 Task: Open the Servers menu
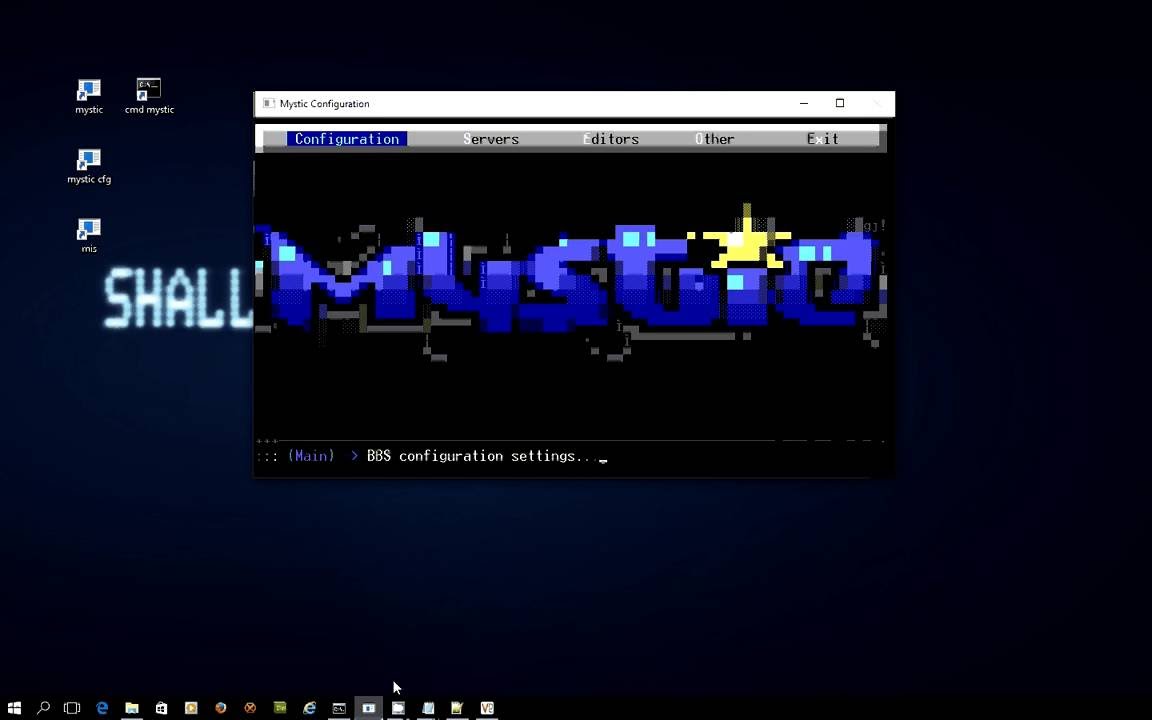(491, 139)
